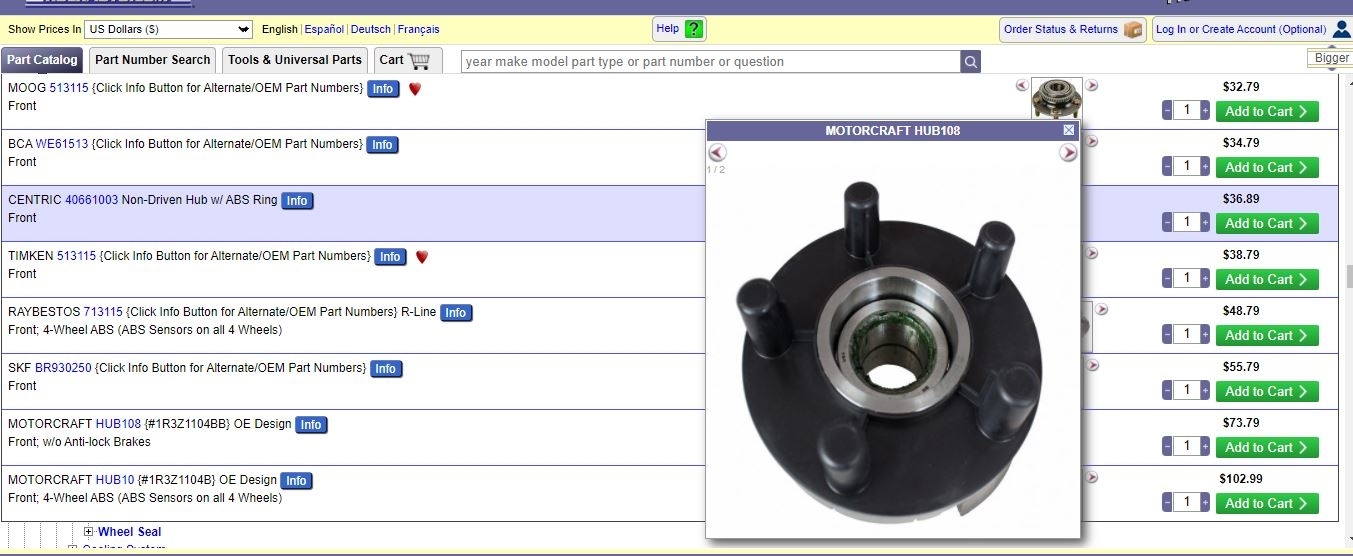This screenshot has height=556, width=1353.
Task: Click Info button on the SKF BR930250 row
Action: [x=386, y=369]
